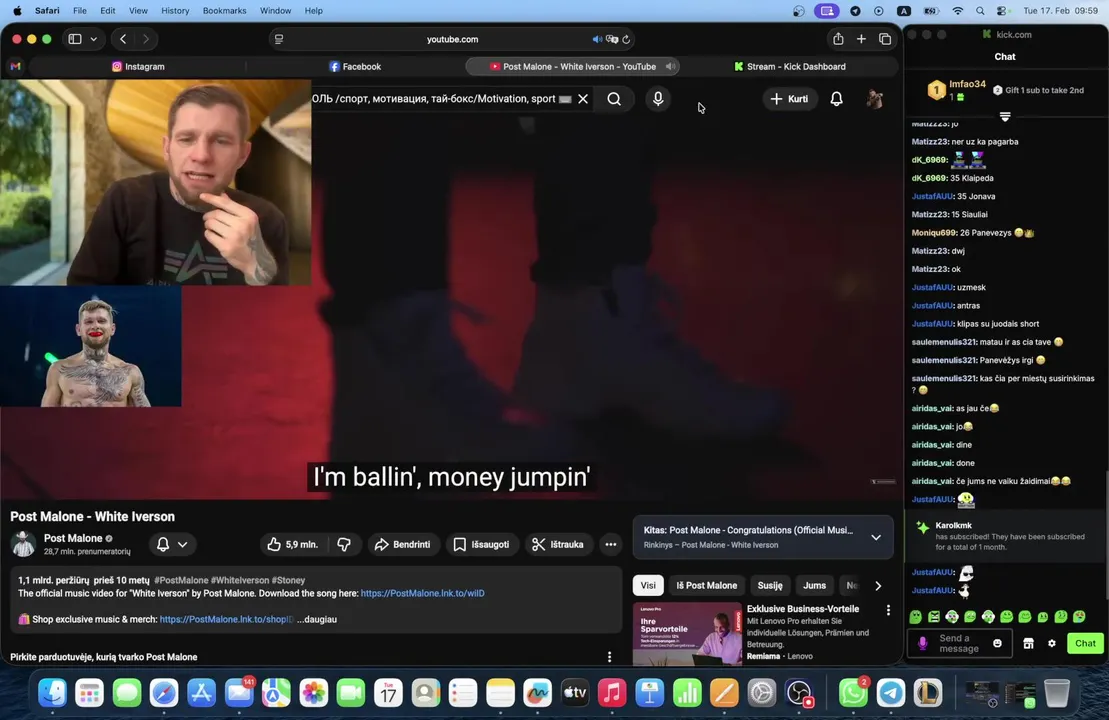The width and height of the screenshot is (1109, 720).
Task: Reload the YouTube page
Action: pyautogui.click(x=626, y=40)
